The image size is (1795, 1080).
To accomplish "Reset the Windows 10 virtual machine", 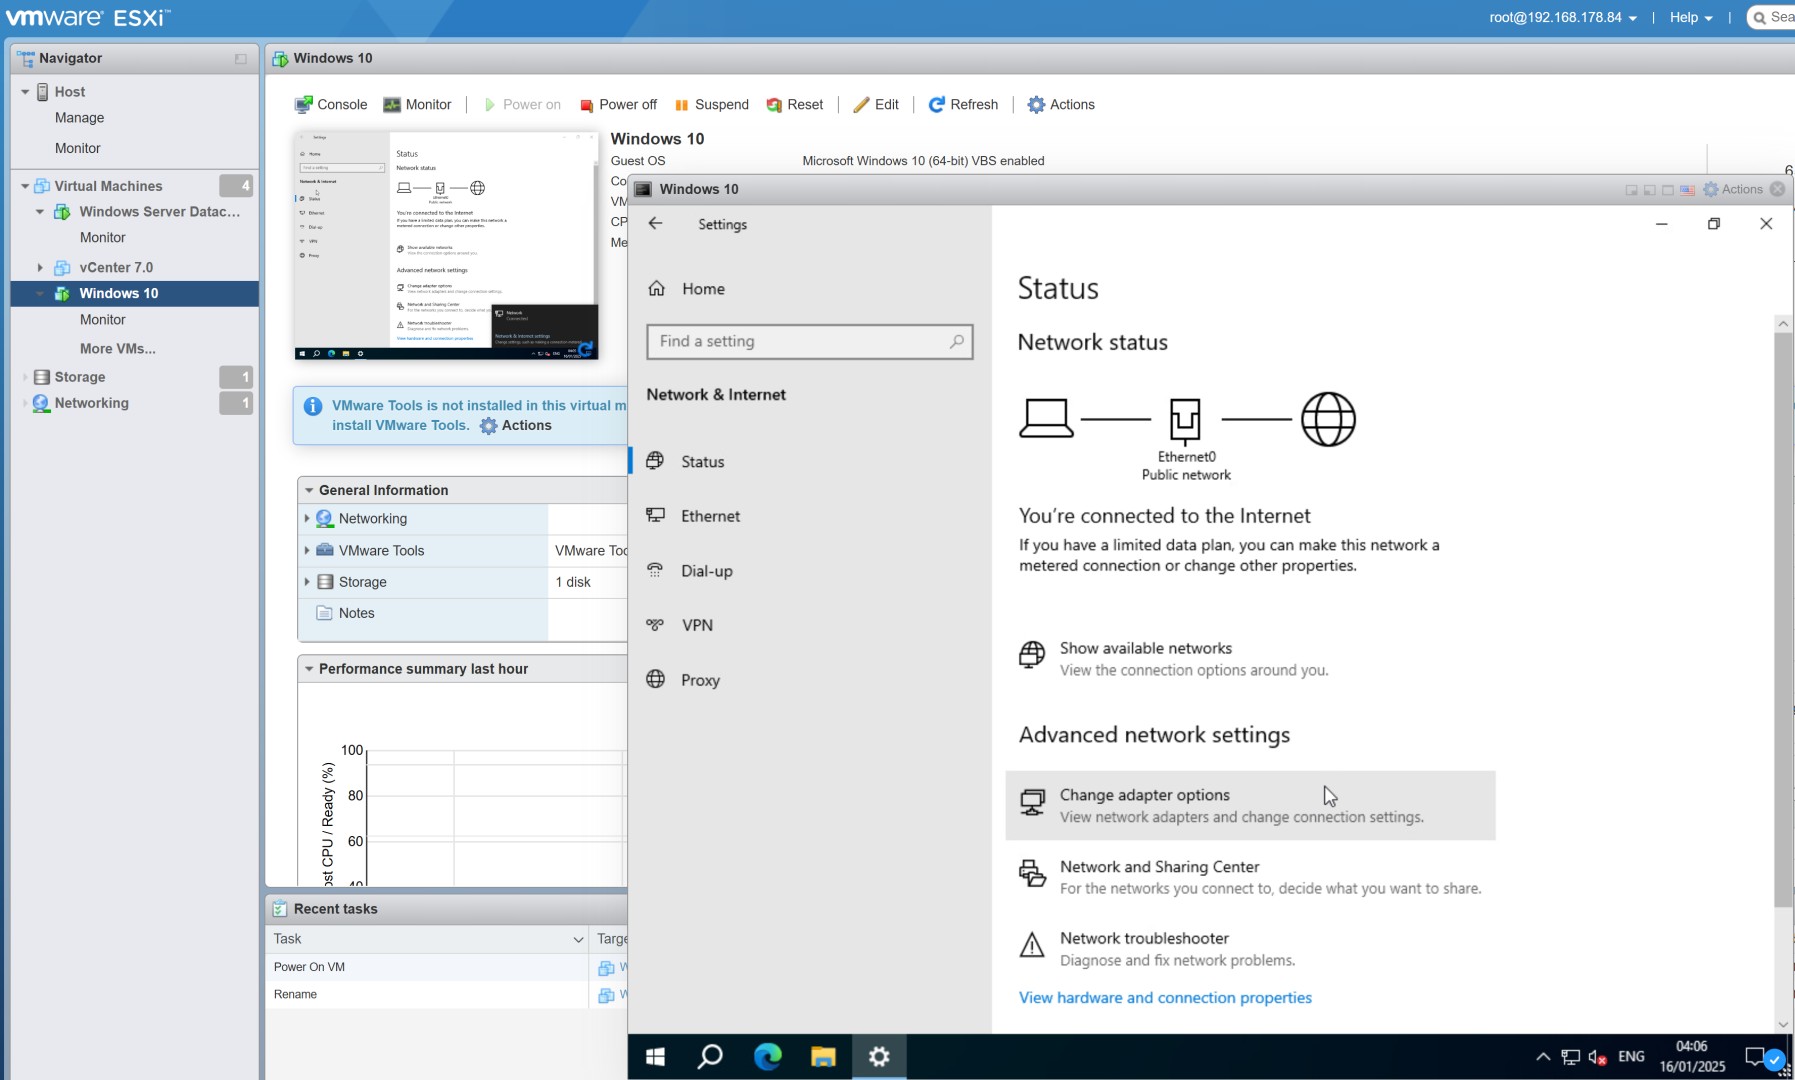I will click(x=795, y=104).
